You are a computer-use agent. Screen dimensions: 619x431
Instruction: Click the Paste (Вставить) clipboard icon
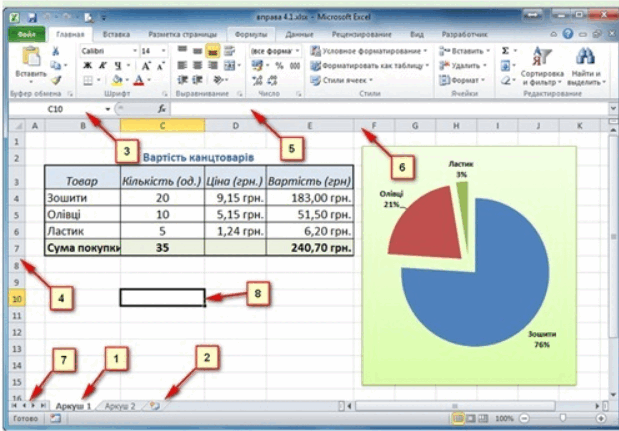pyautogui.click(x=31, y=57)
